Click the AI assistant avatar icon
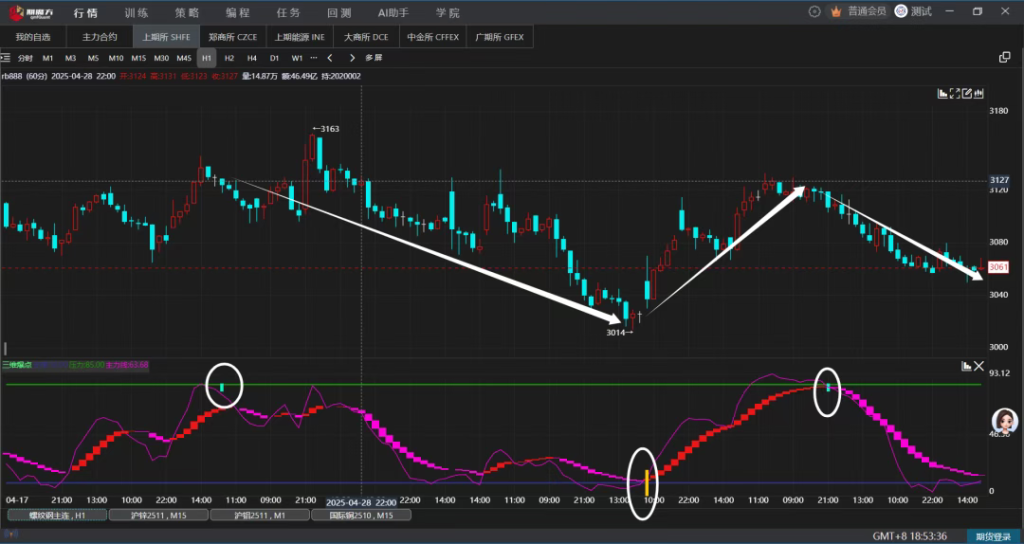 1003,420
